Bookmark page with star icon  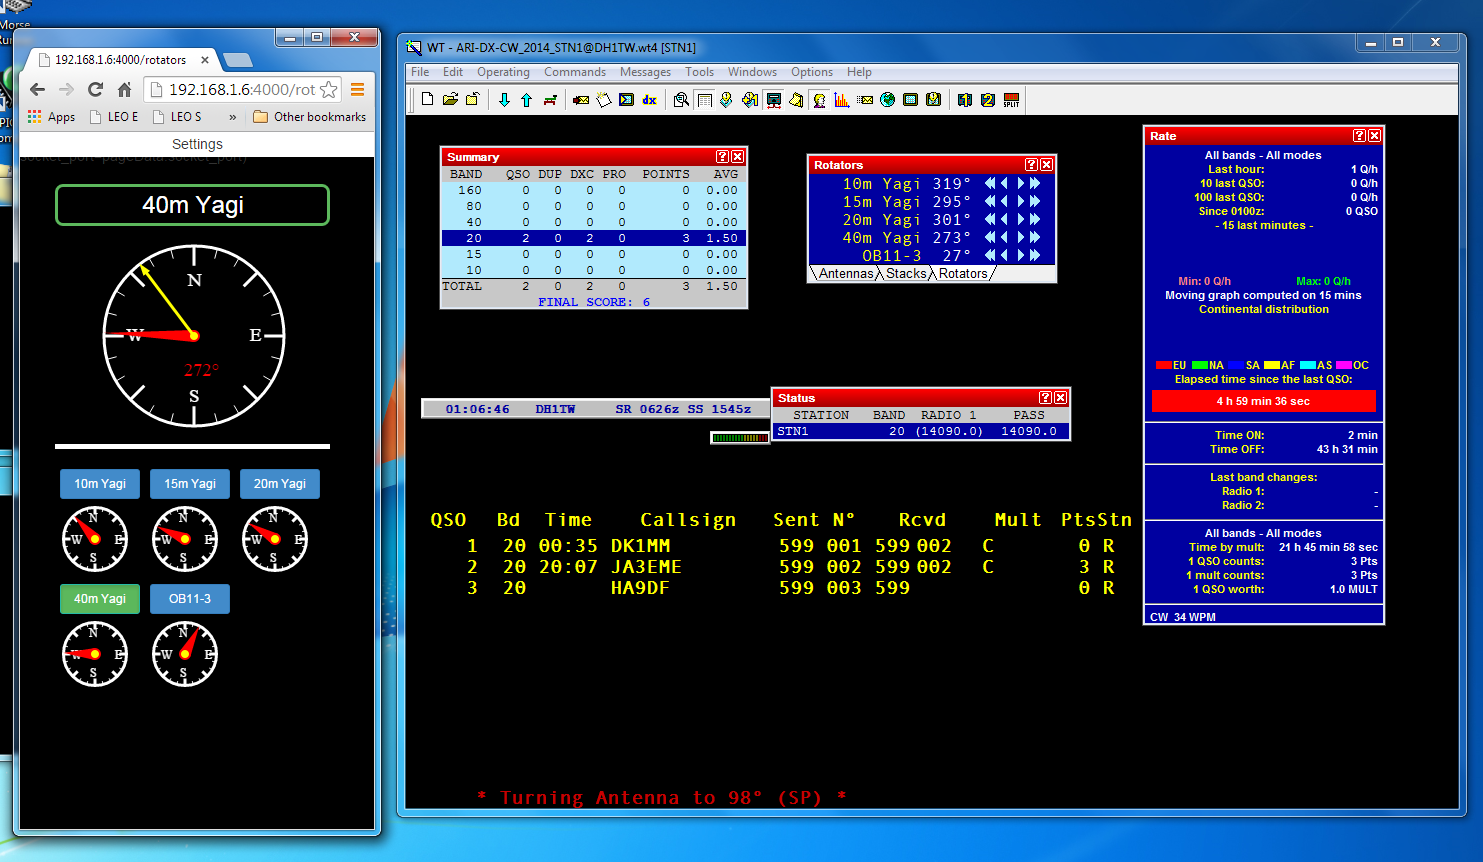[x=328, y=89]
